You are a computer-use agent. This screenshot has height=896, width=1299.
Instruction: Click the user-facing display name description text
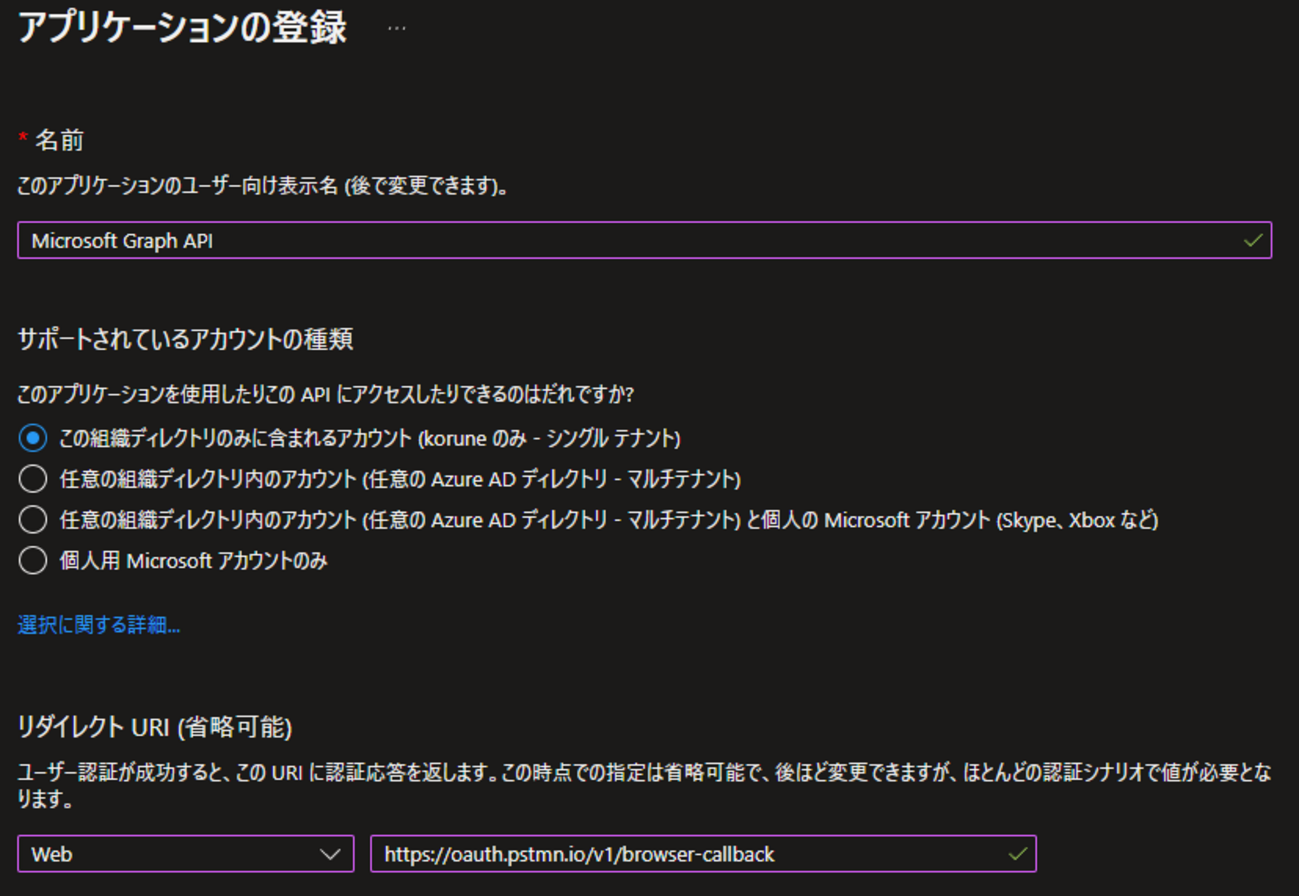(x=263, y=187)
